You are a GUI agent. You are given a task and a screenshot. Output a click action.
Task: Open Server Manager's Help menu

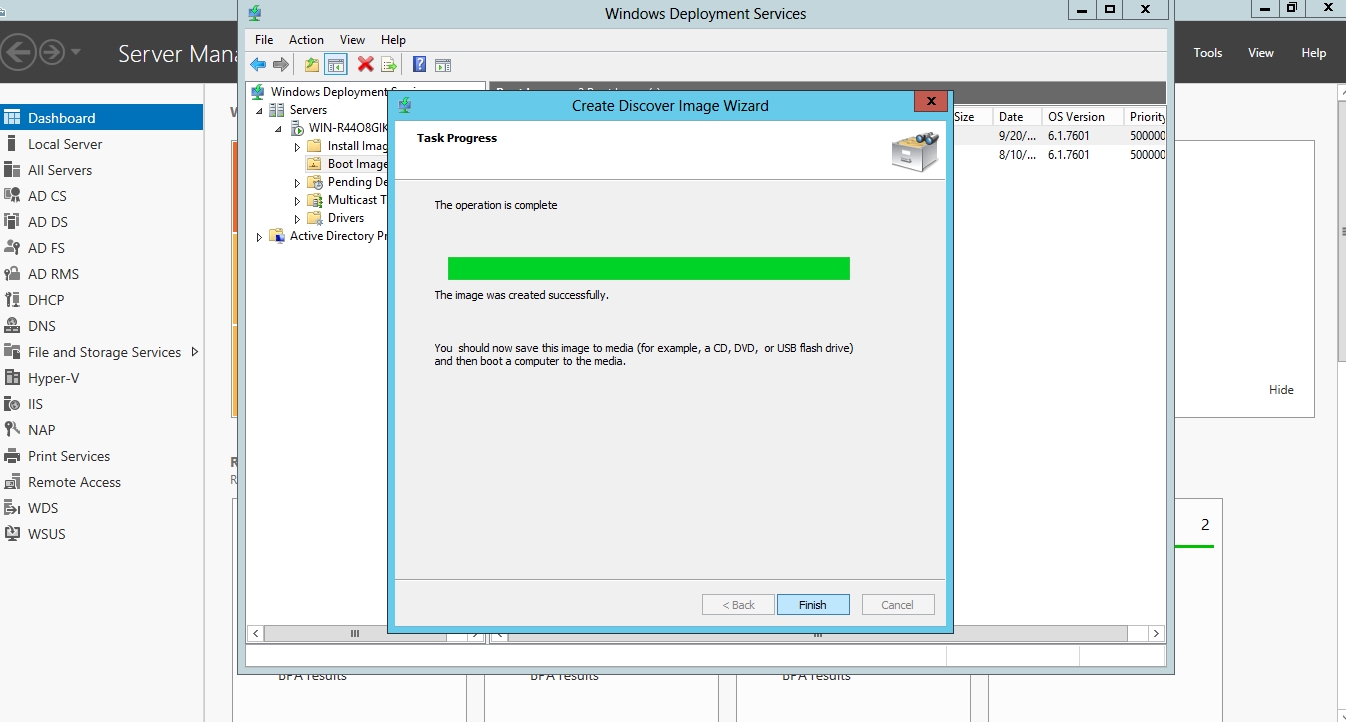pos(1314,53)
